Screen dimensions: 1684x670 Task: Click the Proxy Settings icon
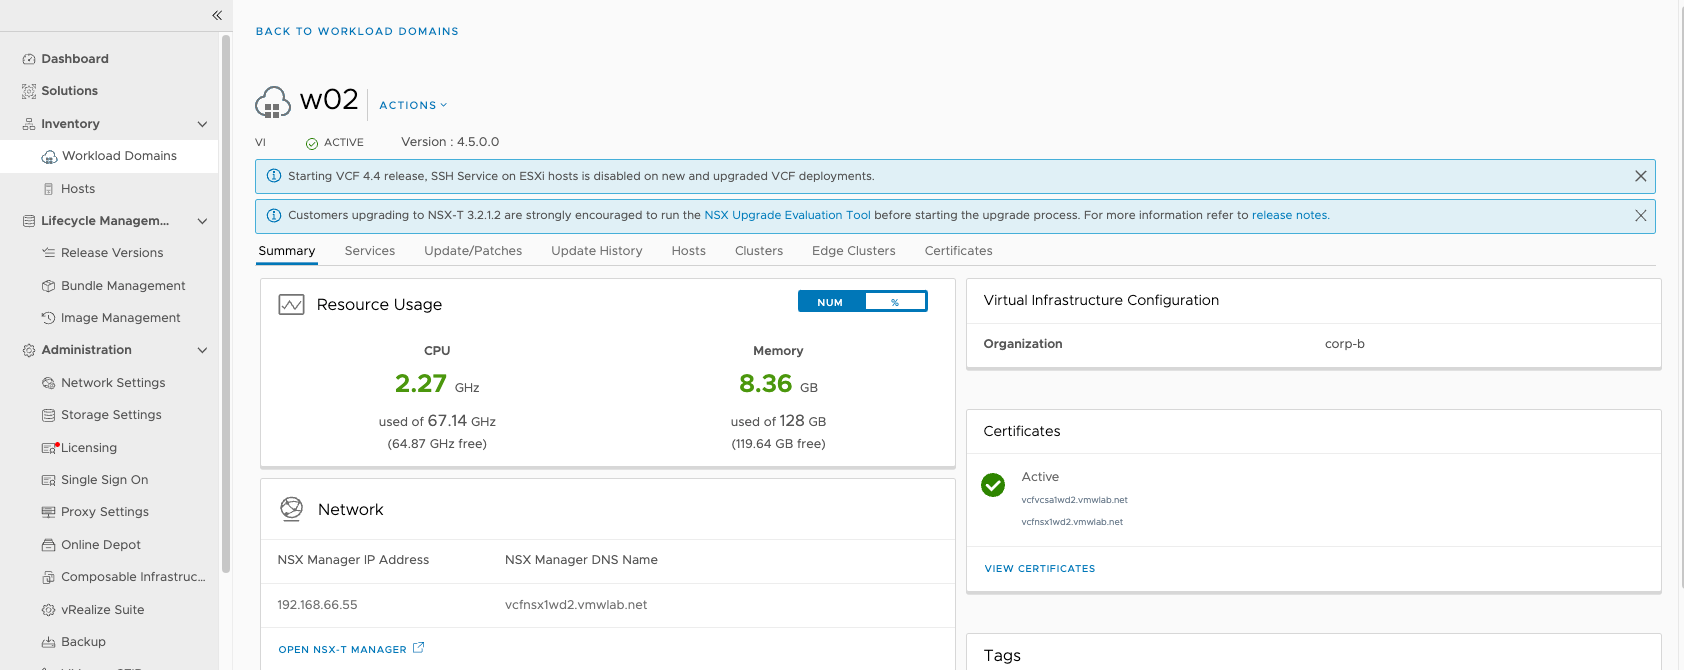pos(48,512)
